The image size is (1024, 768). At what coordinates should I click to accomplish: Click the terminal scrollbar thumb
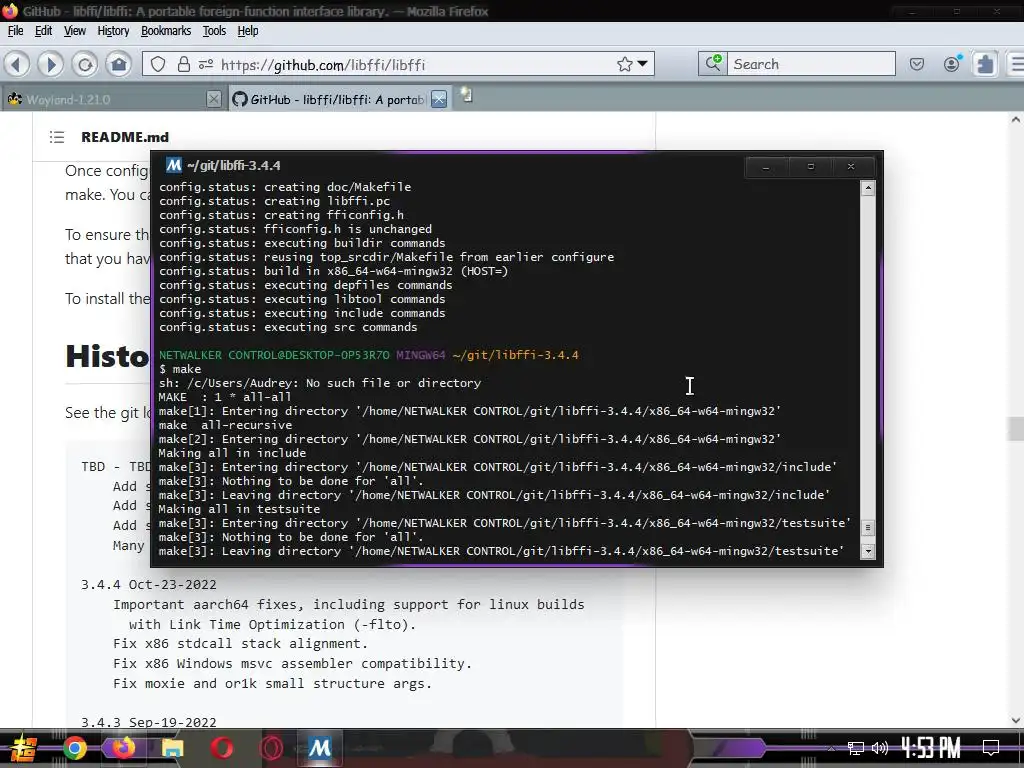coord(868,527)
